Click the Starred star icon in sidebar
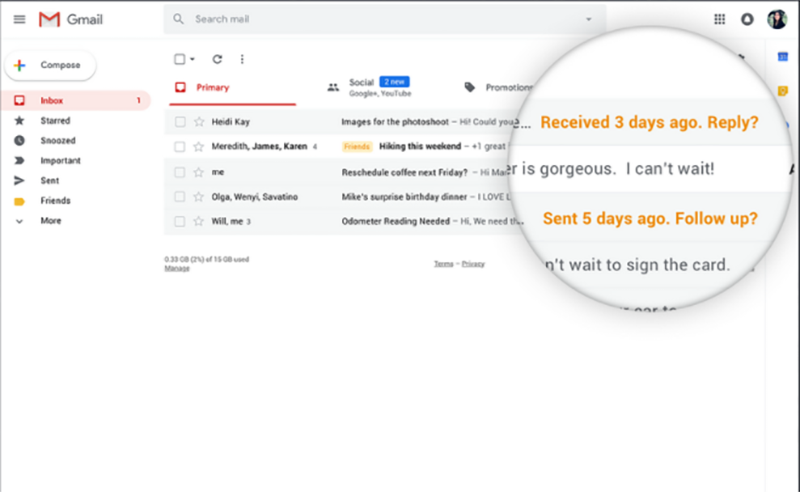The width and height of the screenshot is (800, 492). click(x=19, y=120)
